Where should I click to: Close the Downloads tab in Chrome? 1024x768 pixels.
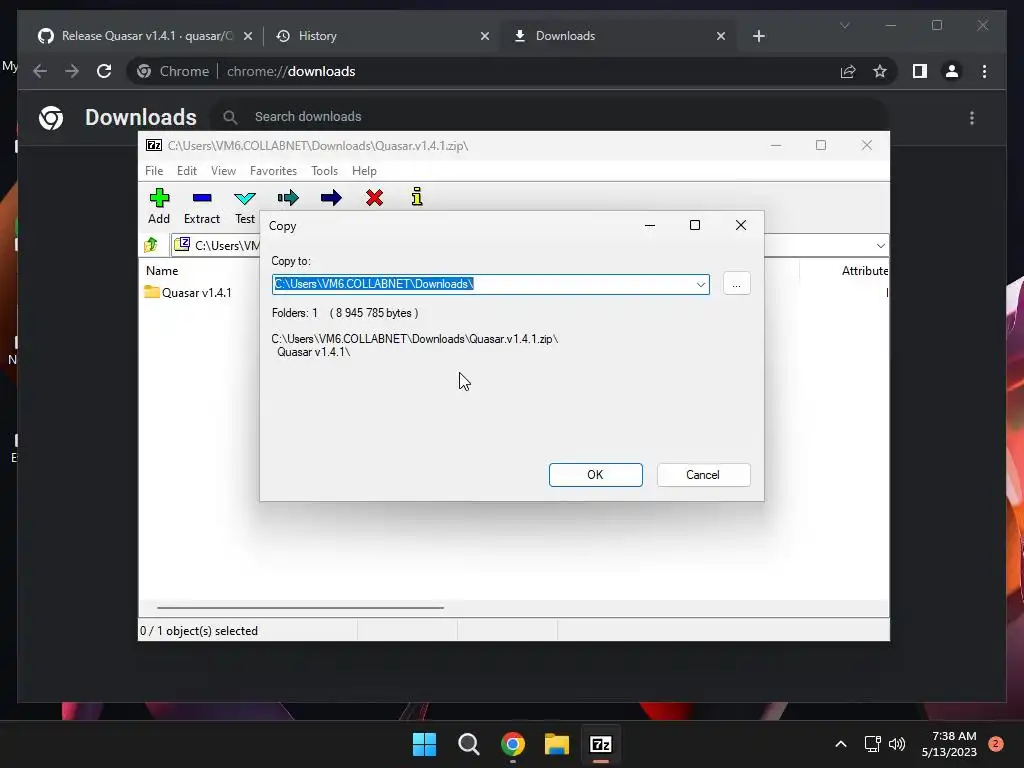[721, 36]
